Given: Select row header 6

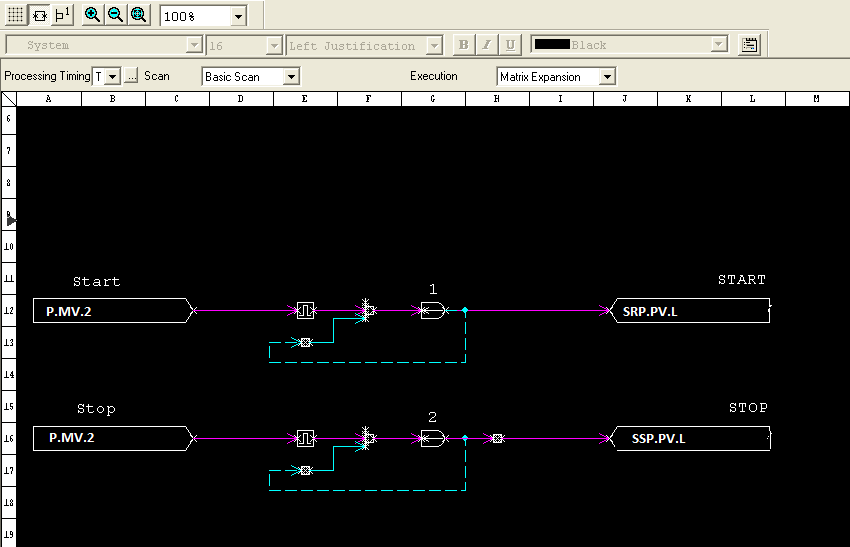Looking at the screenshot, I should click(x=9, y=119).
